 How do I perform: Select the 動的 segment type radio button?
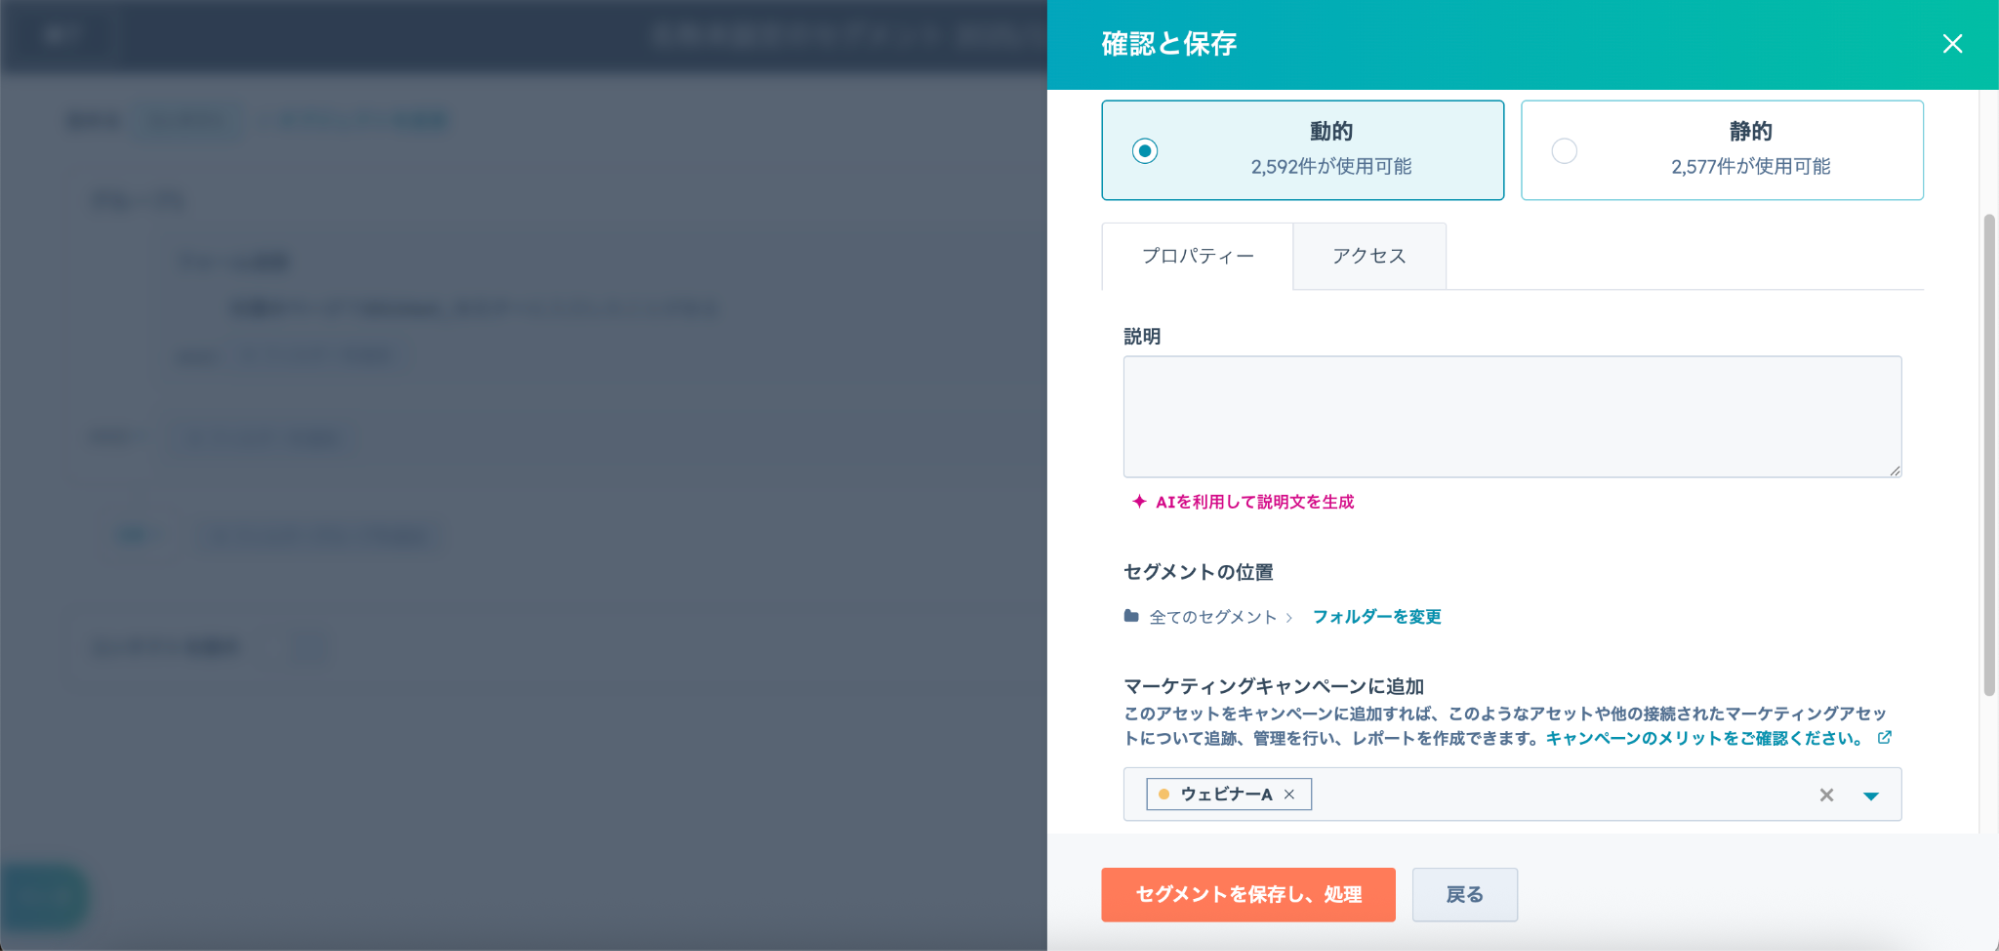tap(1145, 151)
